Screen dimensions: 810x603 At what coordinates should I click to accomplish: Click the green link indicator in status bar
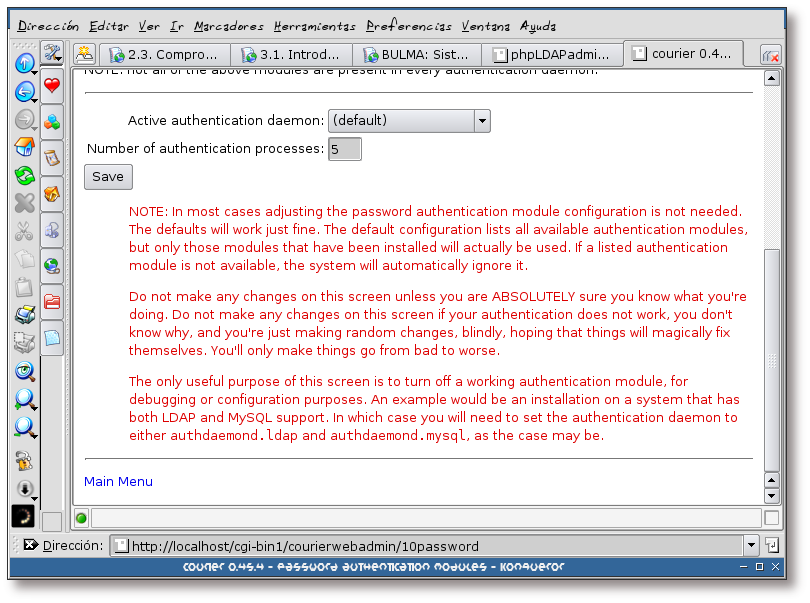click(81, 518)
